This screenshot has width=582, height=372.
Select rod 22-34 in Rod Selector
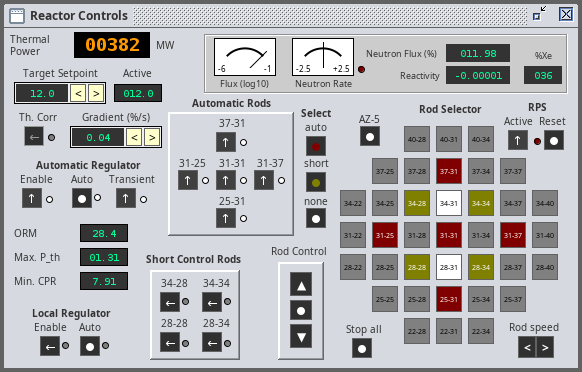[x=481, y=331]
